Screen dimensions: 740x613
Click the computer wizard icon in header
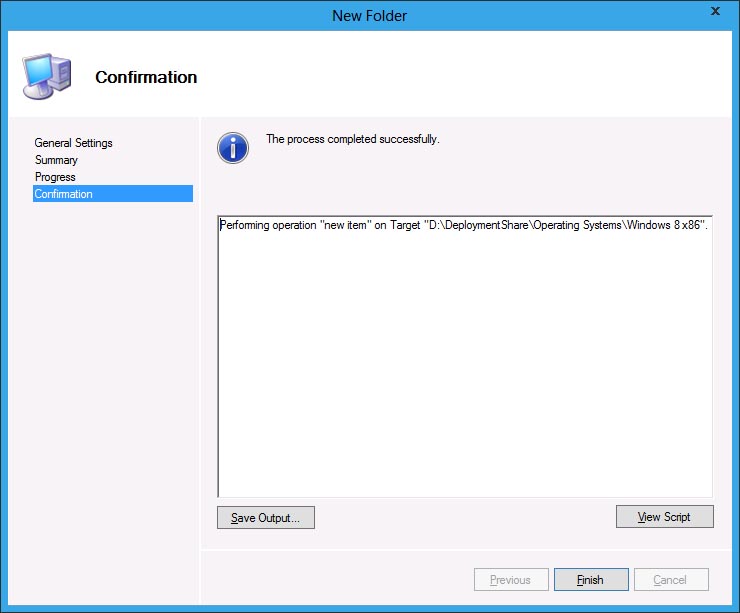pos(44,76)
